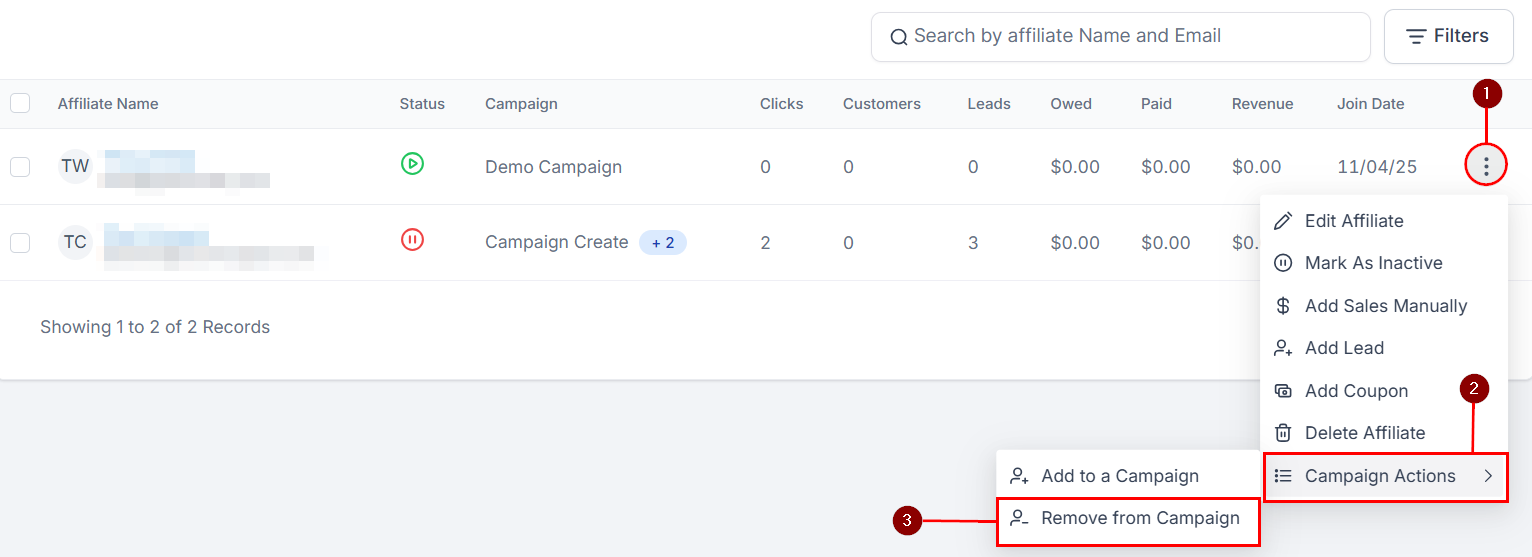Toggle the select-all checkbox in table header

(20, 103)
